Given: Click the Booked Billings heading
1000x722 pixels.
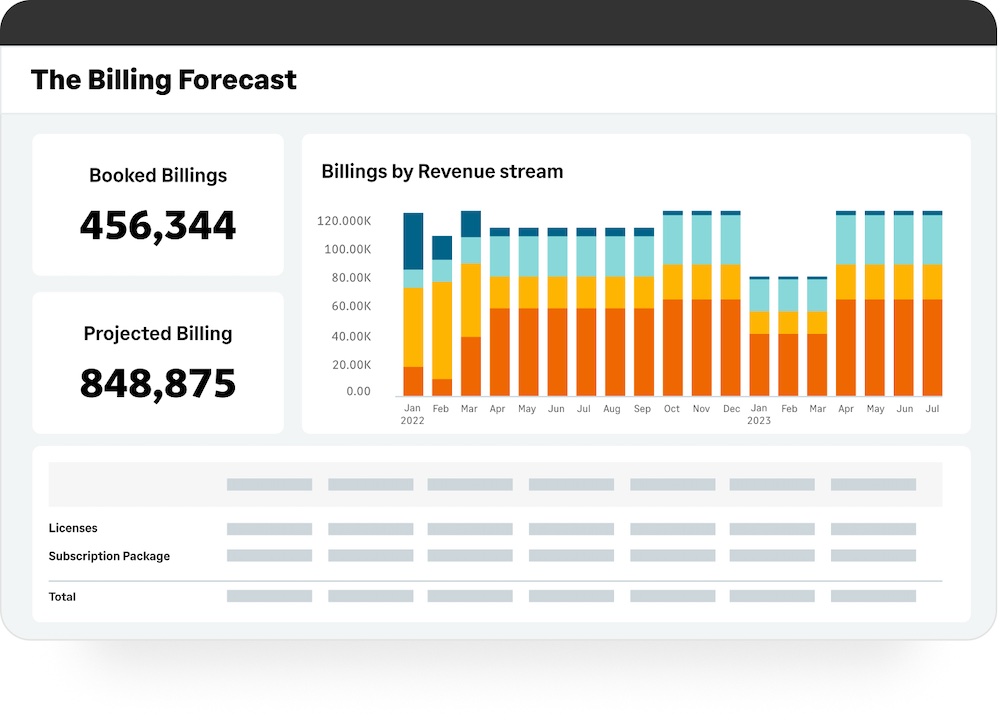Looking at the screenshot, I should (x=158, y=176).
